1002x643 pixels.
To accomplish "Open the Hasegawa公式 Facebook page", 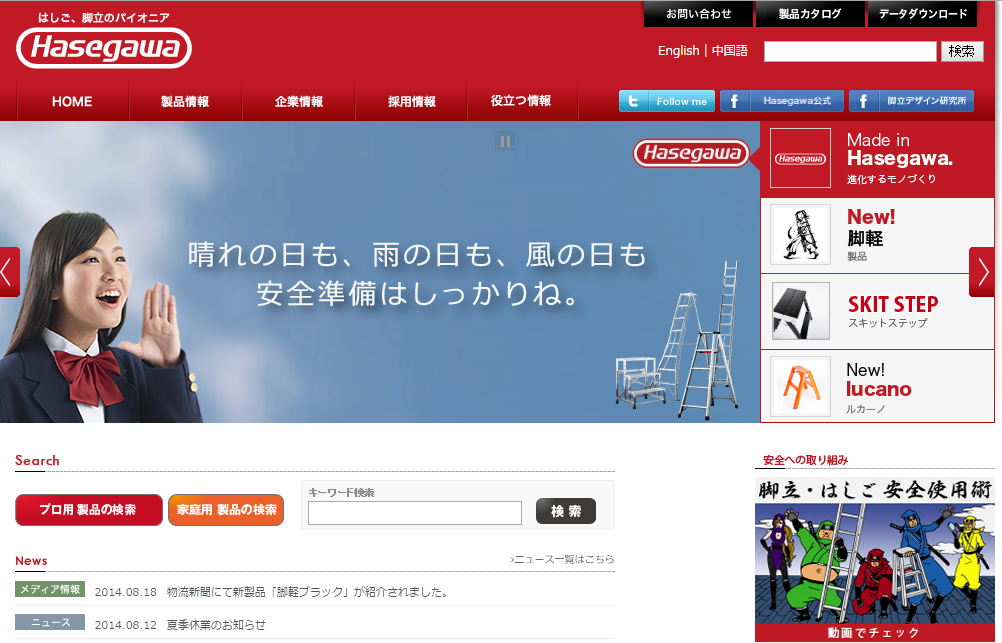I will (x=782, y=101).
